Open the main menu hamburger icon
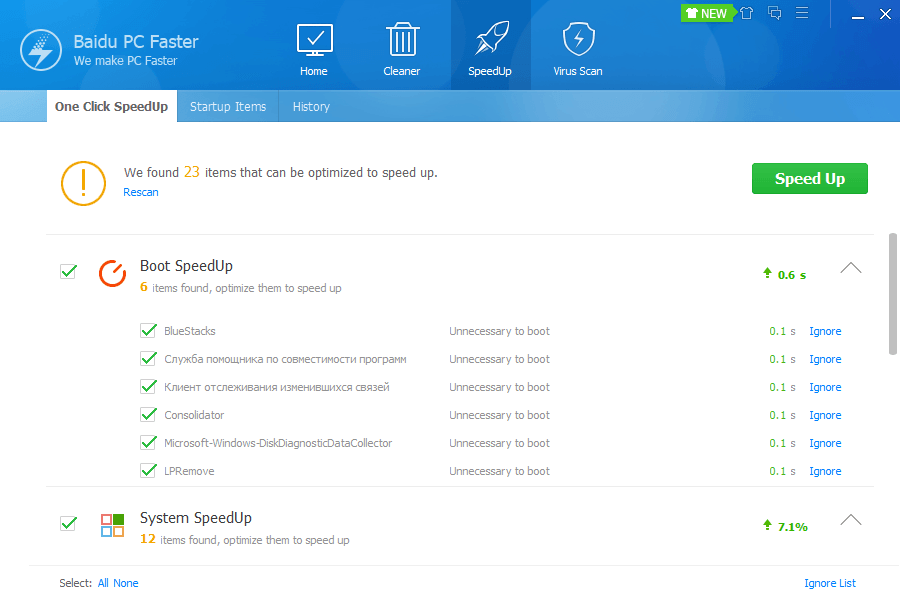 [802, 13]
